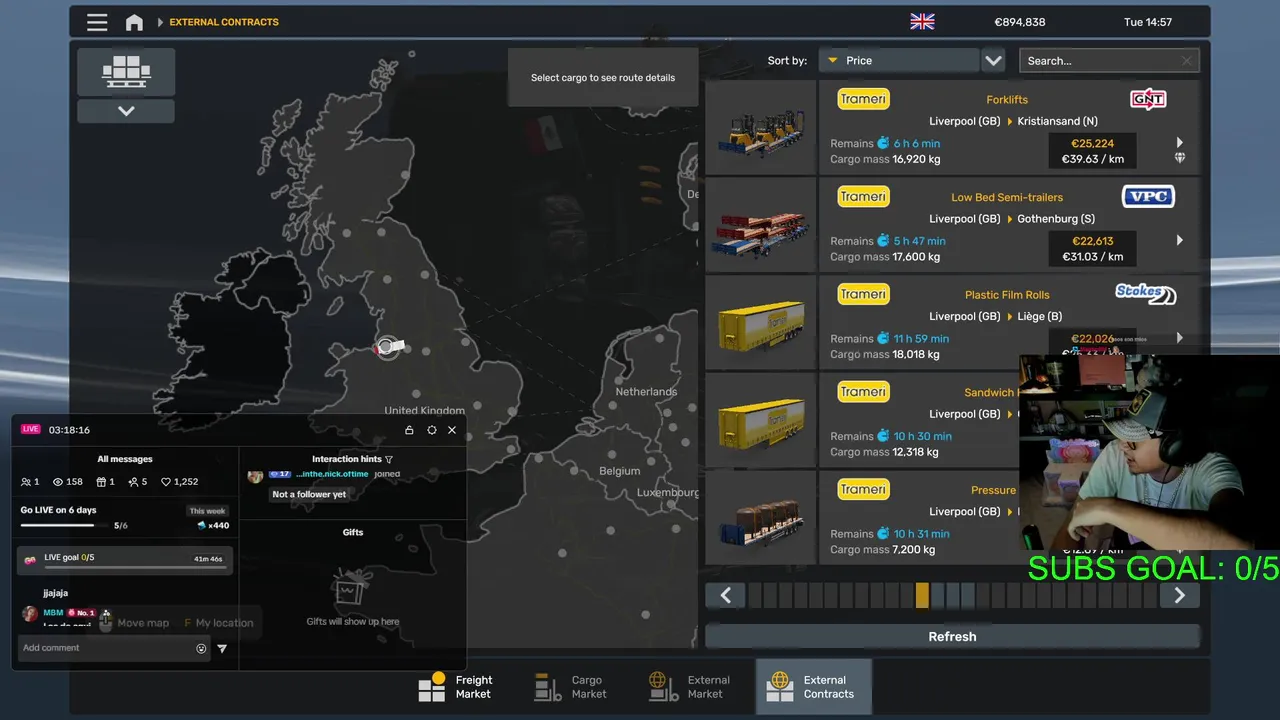1280x720 pixels.
Task: Click the Pressure cargo trailer thumbnail
Action: coord(761,518)
